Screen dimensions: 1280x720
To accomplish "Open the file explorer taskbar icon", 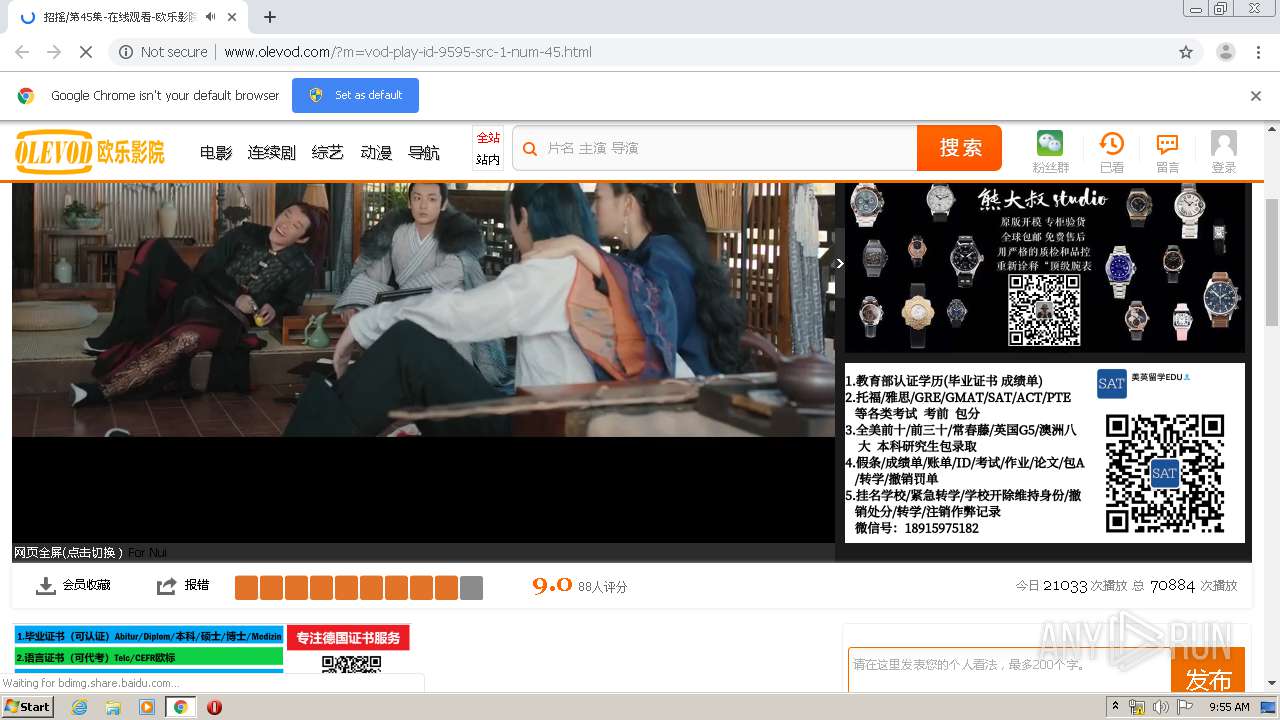I will (113, 707).
